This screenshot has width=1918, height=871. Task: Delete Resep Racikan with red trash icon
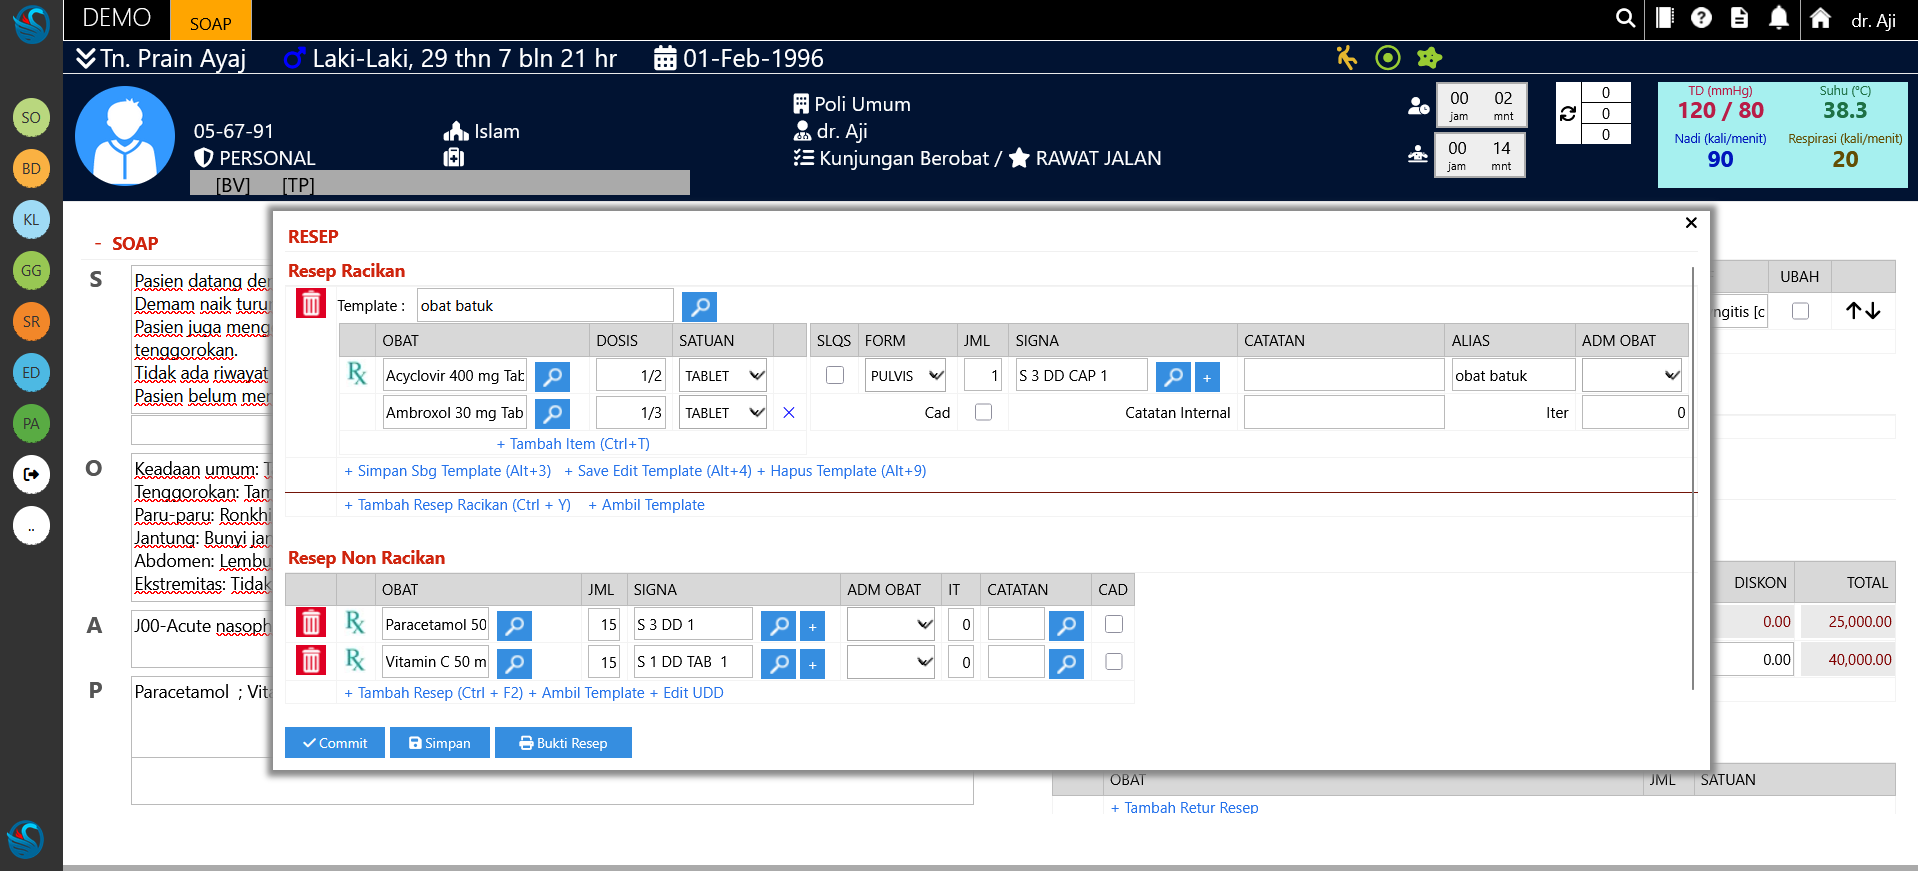[311, 304]
